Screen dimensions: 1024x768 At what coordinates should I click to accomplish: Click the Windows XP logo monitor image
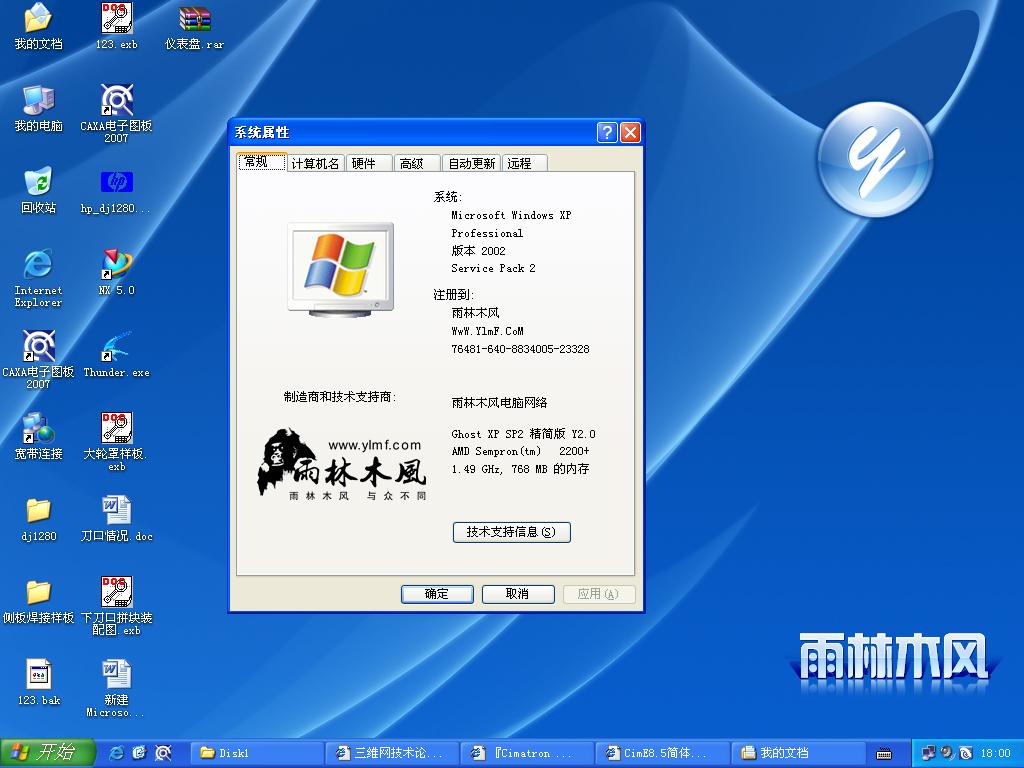point(341,270)
